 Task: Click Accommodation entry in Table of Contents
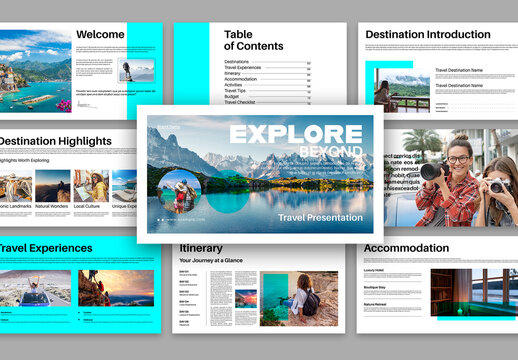tap(240, 79)
